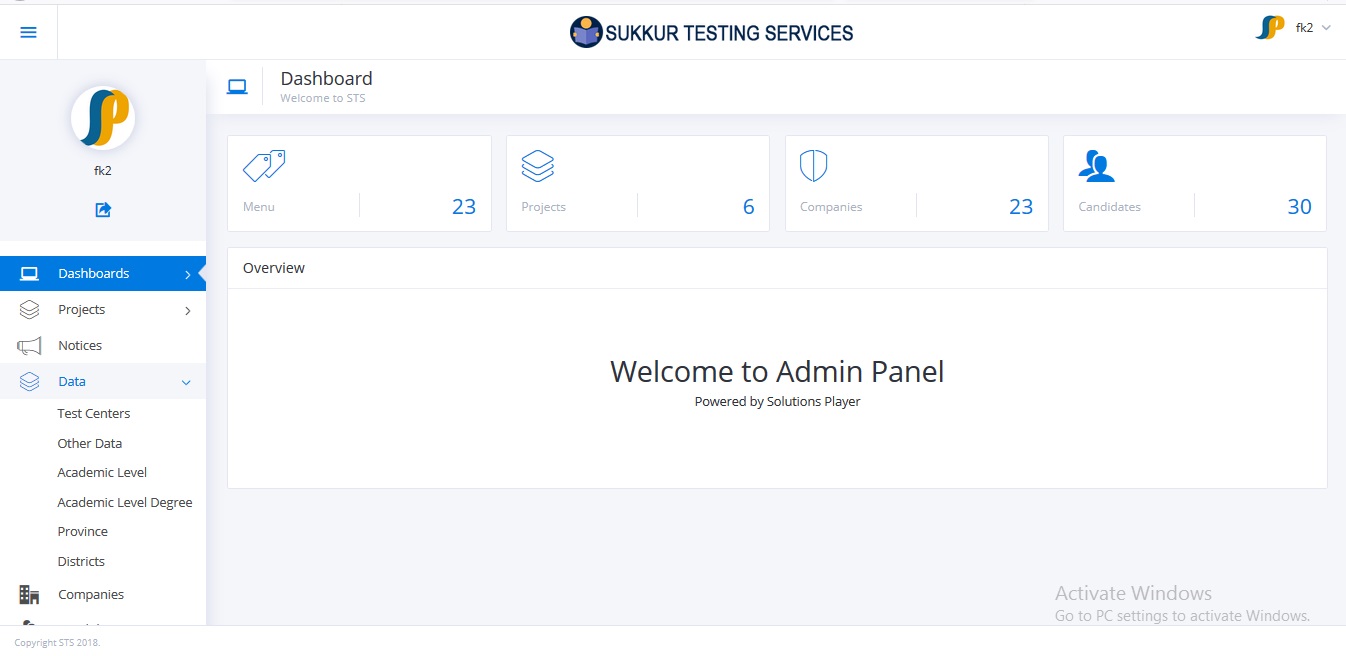Select Districts in the sidebar
The image size is (1346, 656).
click(x=81, y=562)
